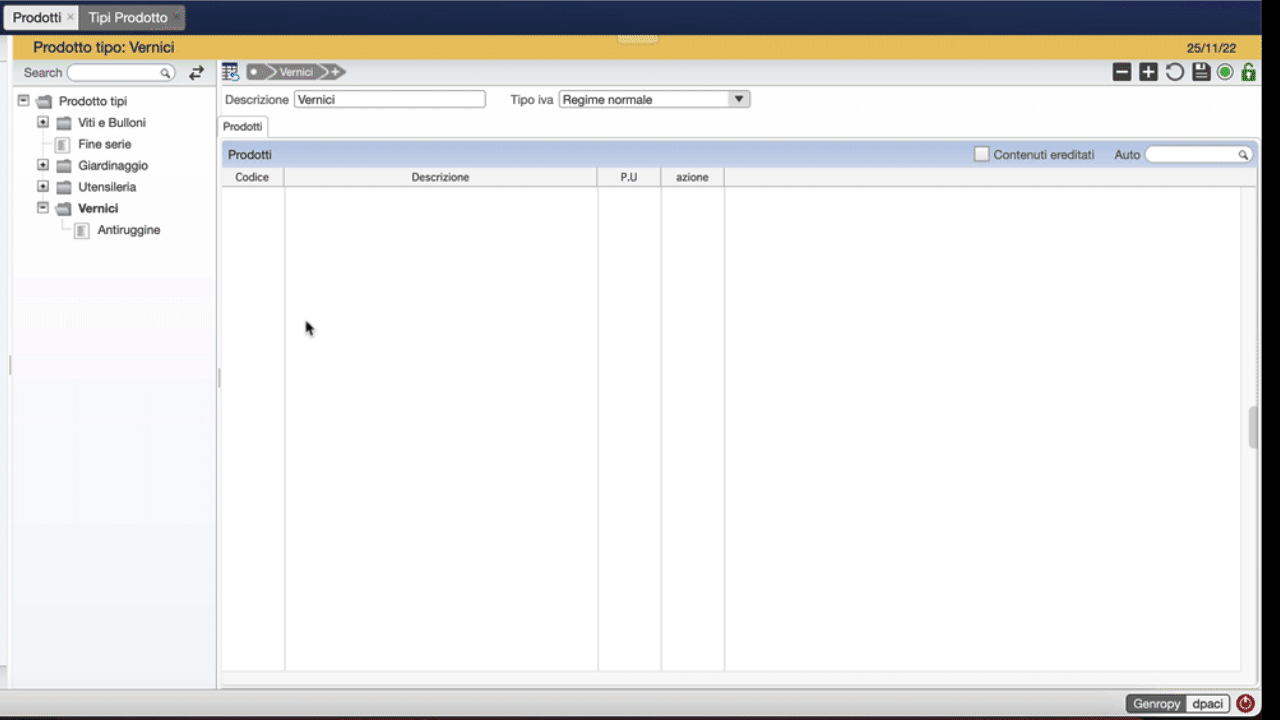Click the Auto search input field
1280x720 pixels.
pos(1198,155)
